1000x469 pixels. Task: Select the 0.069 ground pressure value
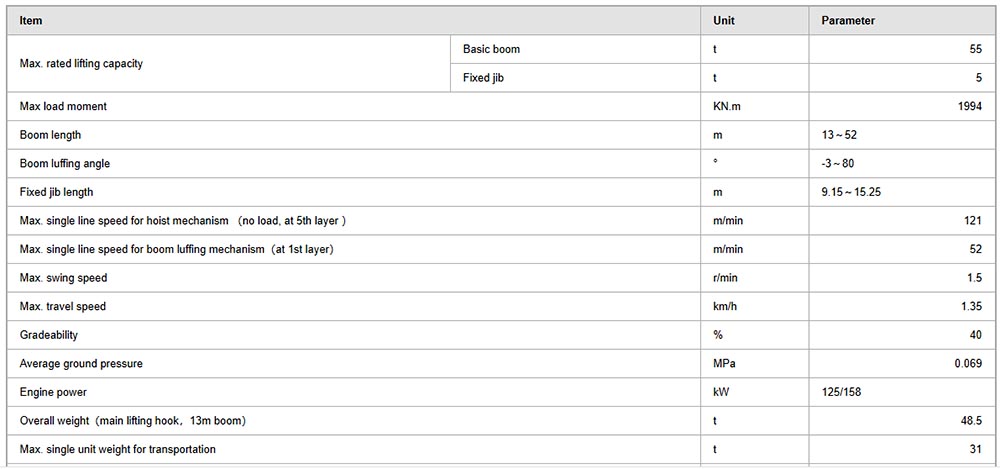(968, 364)
